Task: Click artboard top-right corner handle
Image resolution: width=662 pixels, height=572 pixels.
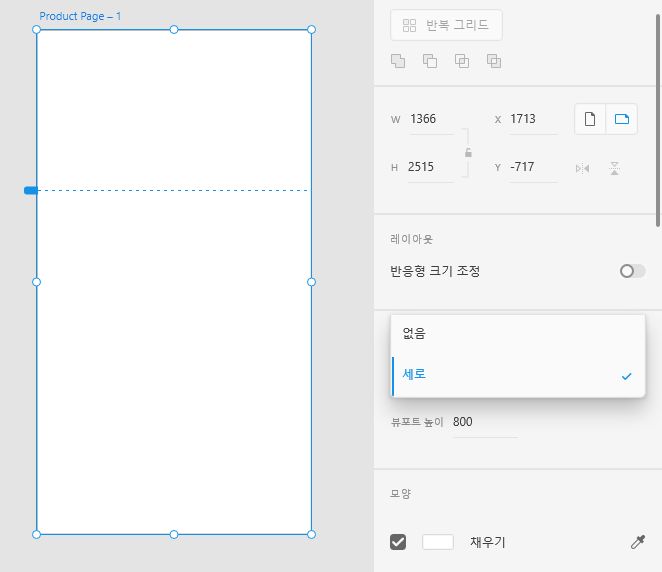Action: click(x=312, y=30)
